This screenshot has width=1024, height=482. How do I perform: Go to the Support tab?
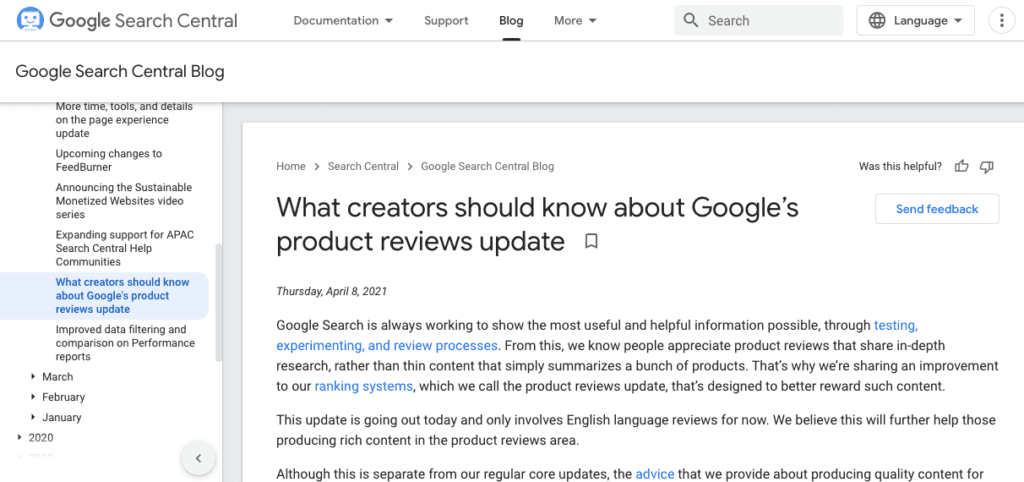446,20
